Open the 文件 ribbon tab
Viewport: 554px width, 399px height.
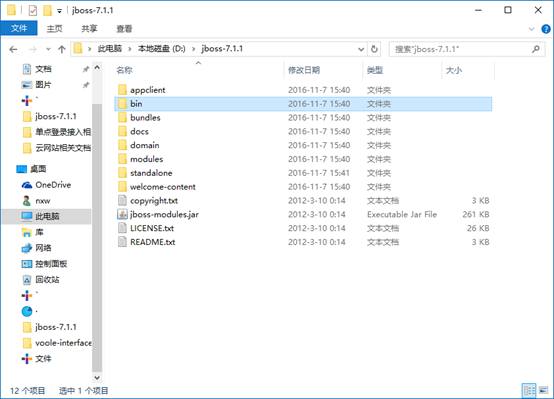click(x=19, y=28)
